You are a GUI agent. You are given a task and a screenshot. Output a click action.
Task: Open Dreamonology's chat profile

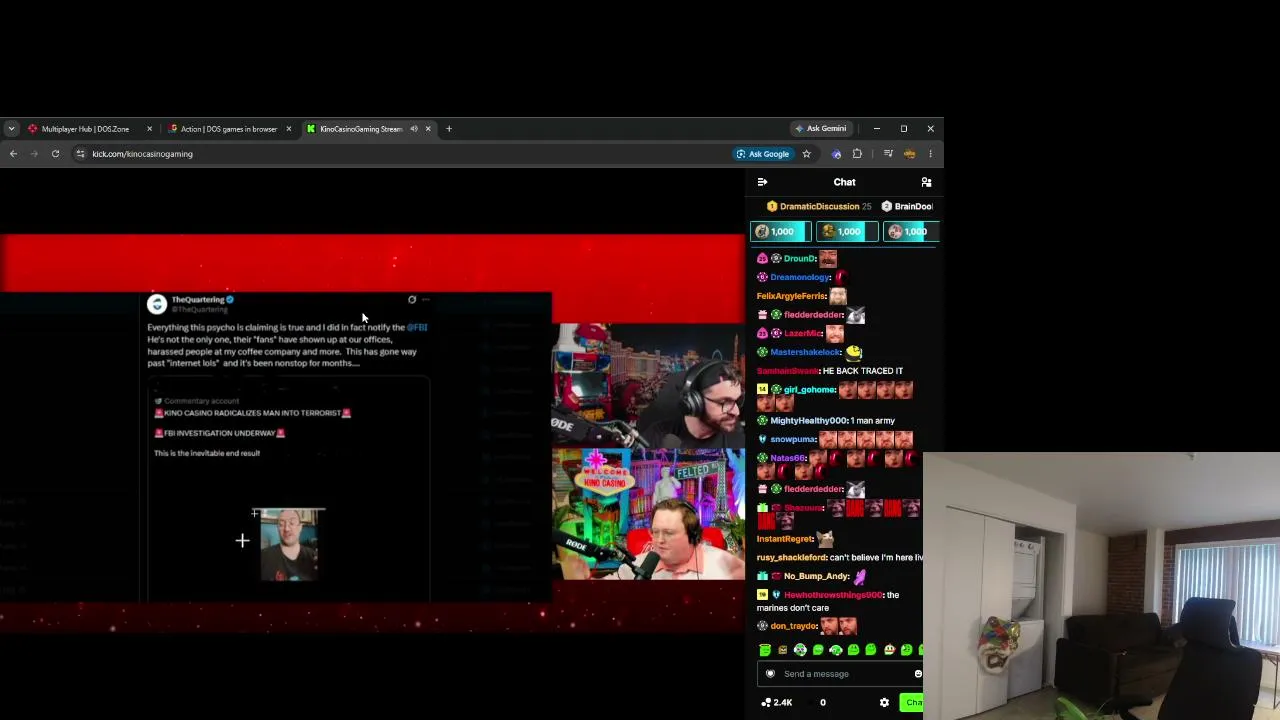pyautogui.click(x=800, y=277)
